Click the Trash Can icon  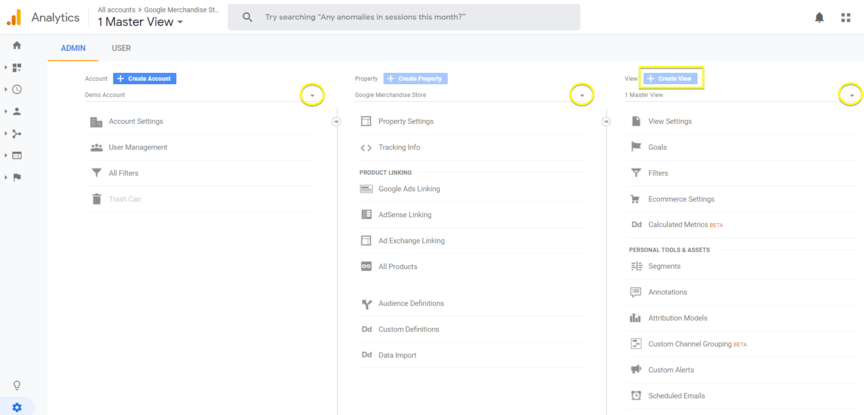[96, 199]
